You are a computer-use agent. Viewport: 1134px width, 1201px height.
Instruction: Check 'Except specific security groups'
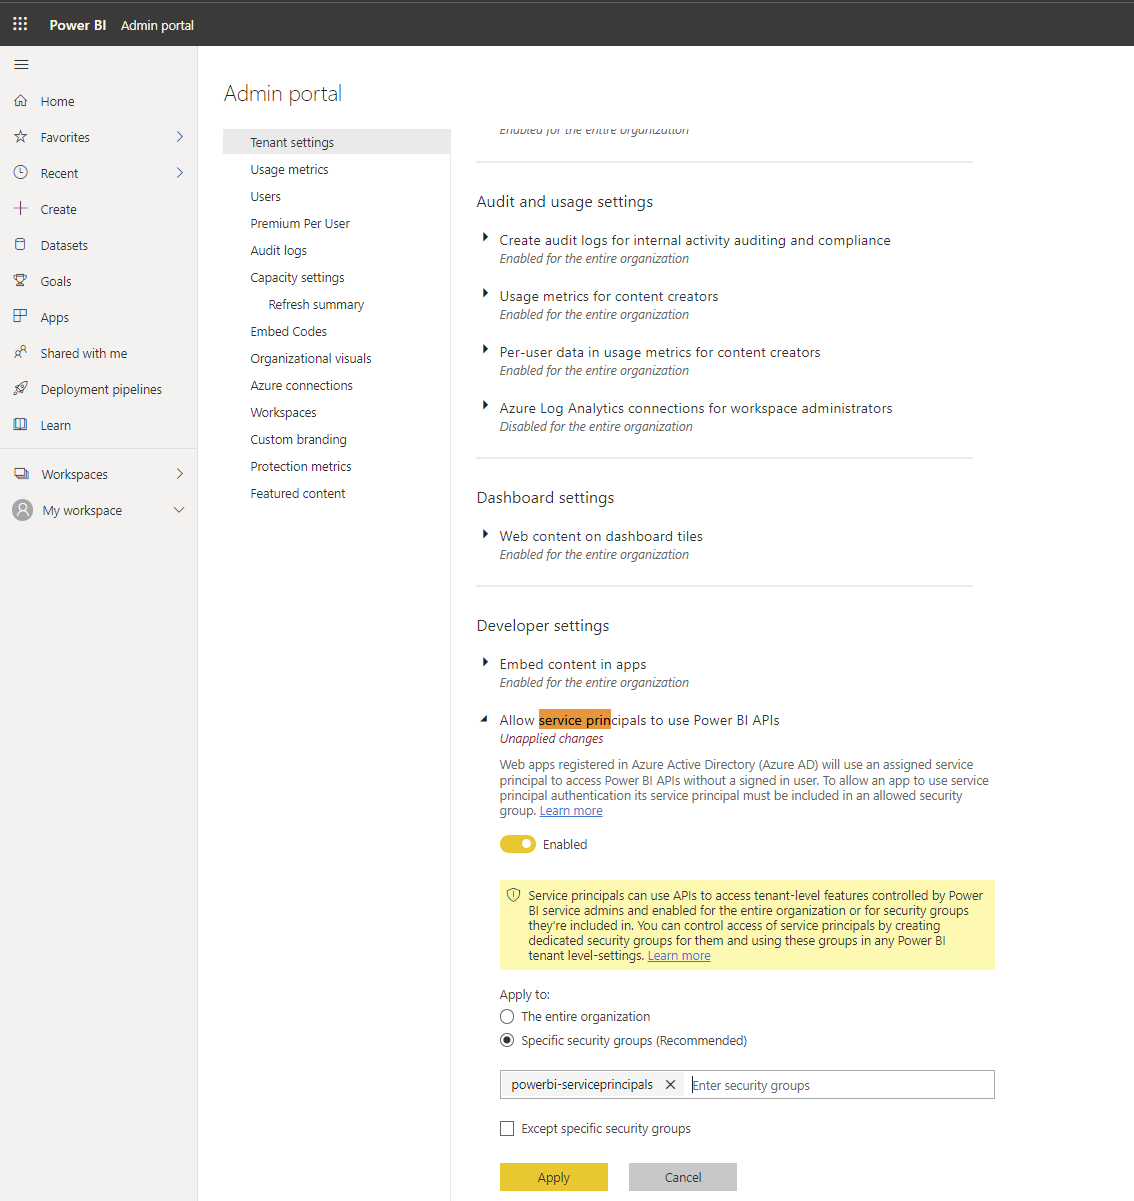[x=507, y=1128]
